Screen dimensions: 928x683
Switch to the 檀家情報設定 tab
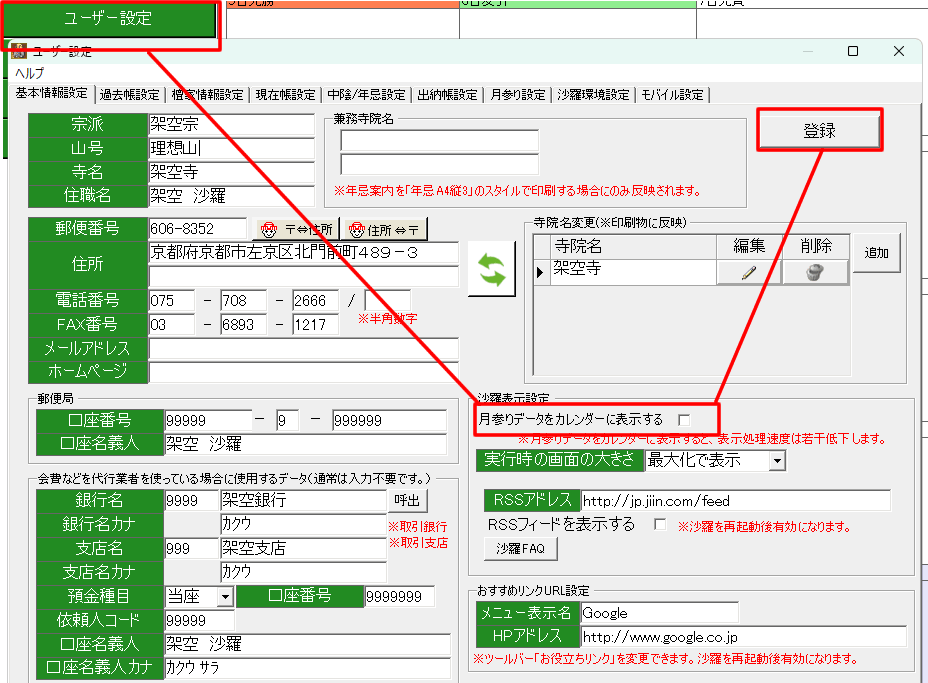click(208, 95)
